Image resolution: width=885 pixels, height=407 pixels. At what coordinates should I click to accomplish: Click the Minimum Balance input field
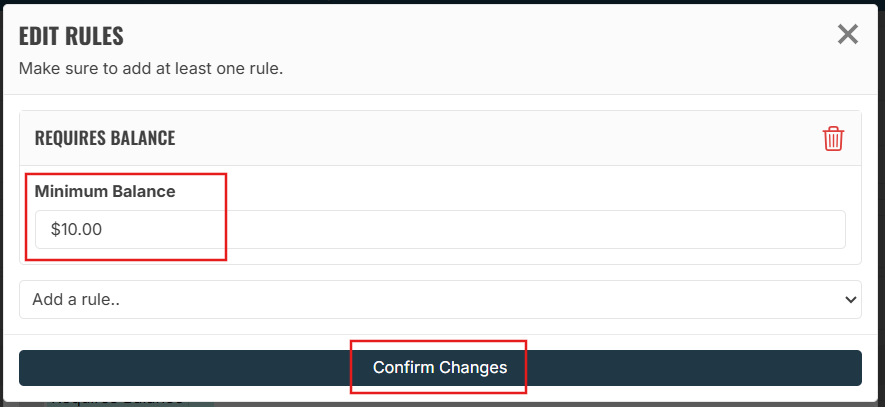tap(440, 229)
